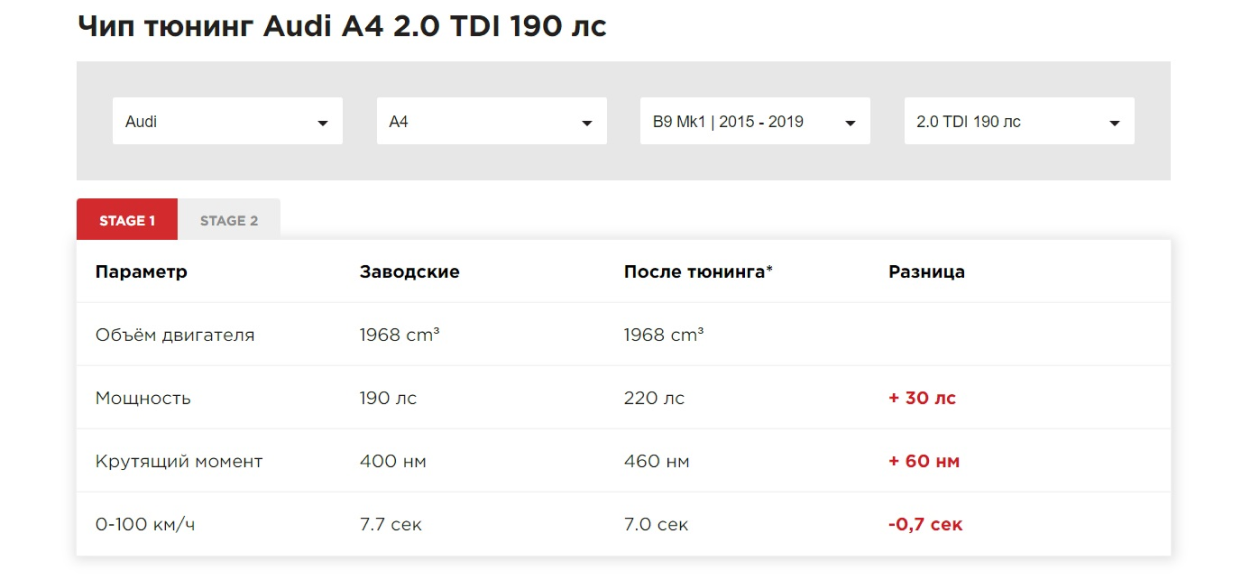Click the Мощность row label

(143, 398)
